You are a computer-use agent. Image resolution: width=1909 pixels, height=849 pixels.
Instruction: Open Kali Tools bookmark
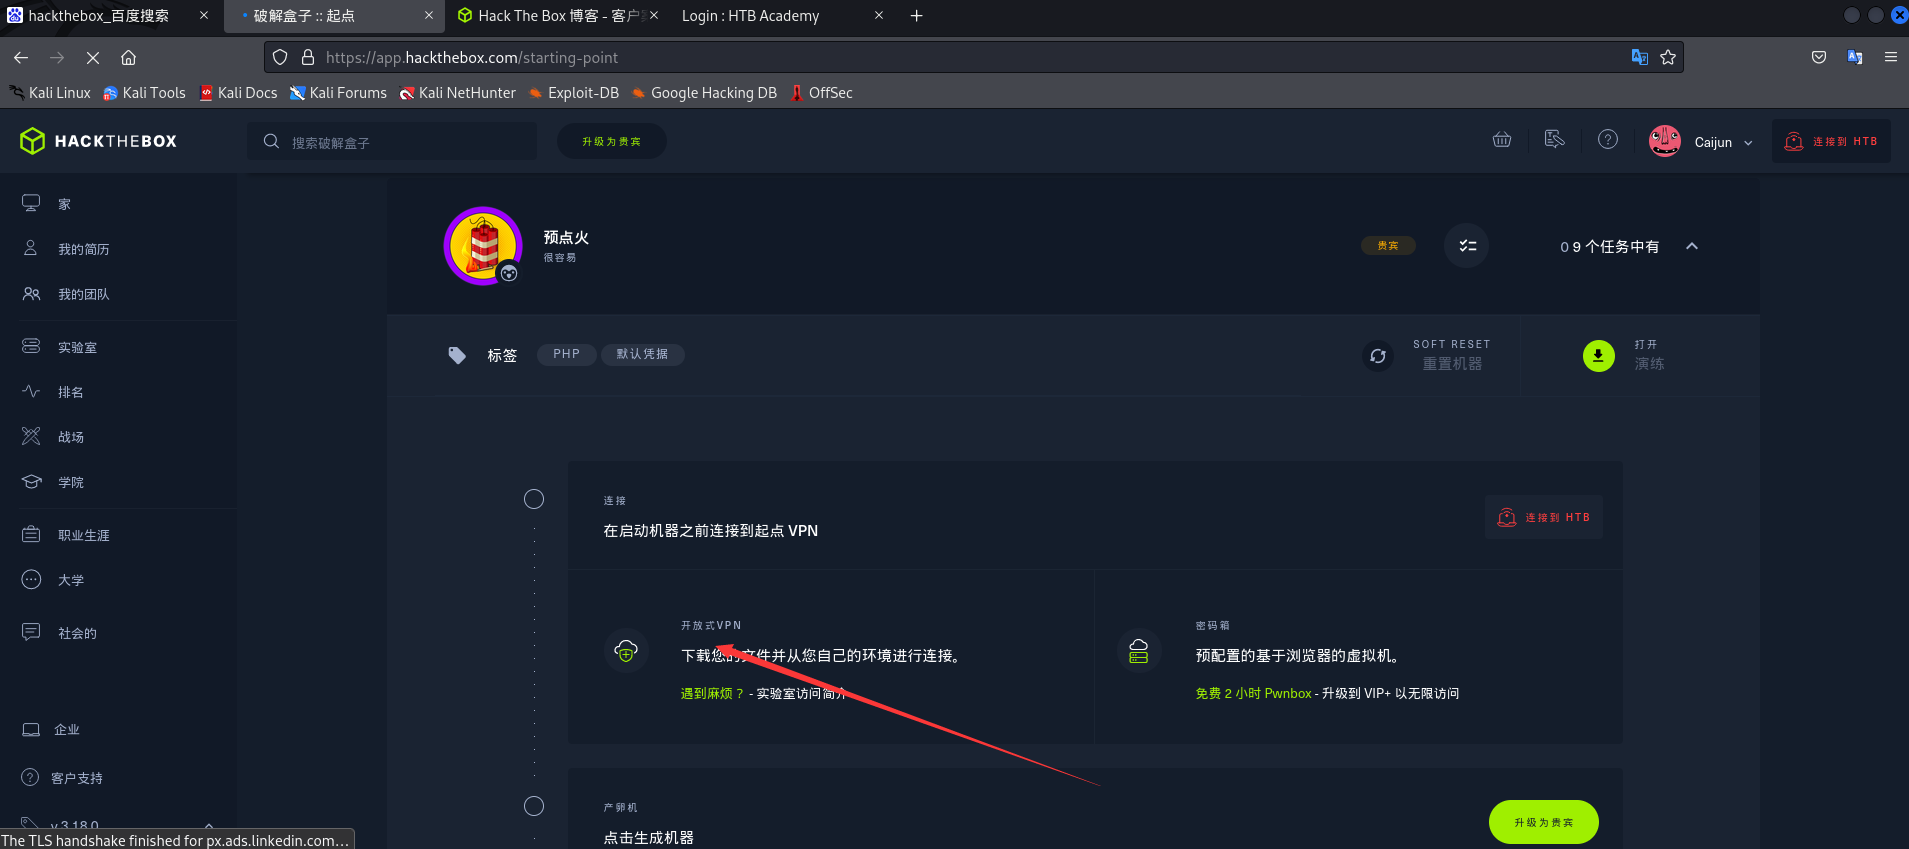click(144, 93)
